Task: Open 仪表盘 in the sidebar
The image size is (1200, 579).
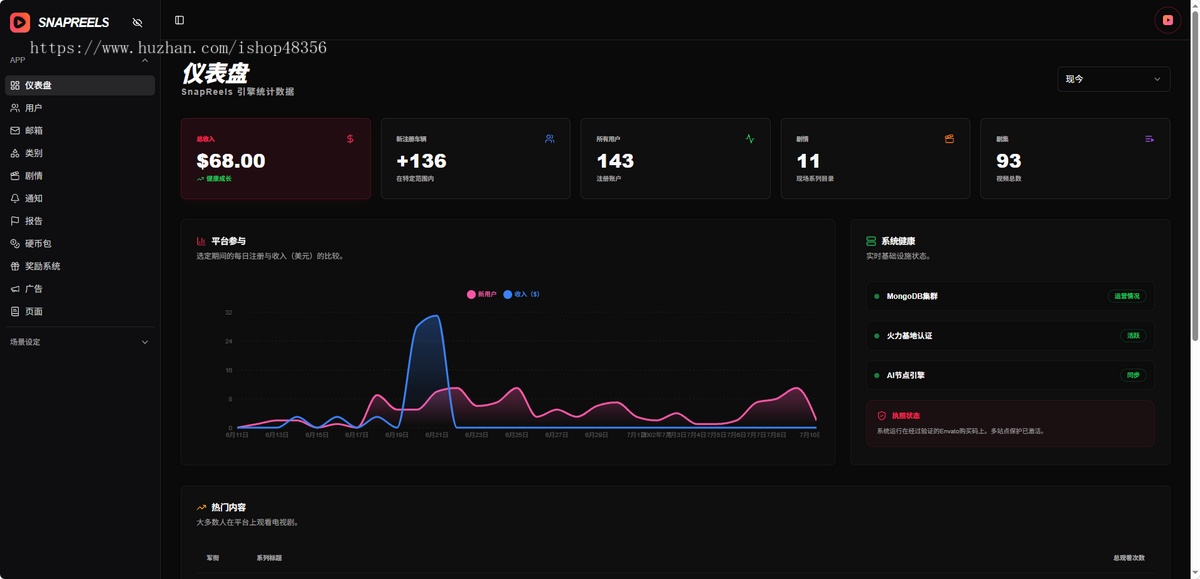Action: tap(80, 86)
